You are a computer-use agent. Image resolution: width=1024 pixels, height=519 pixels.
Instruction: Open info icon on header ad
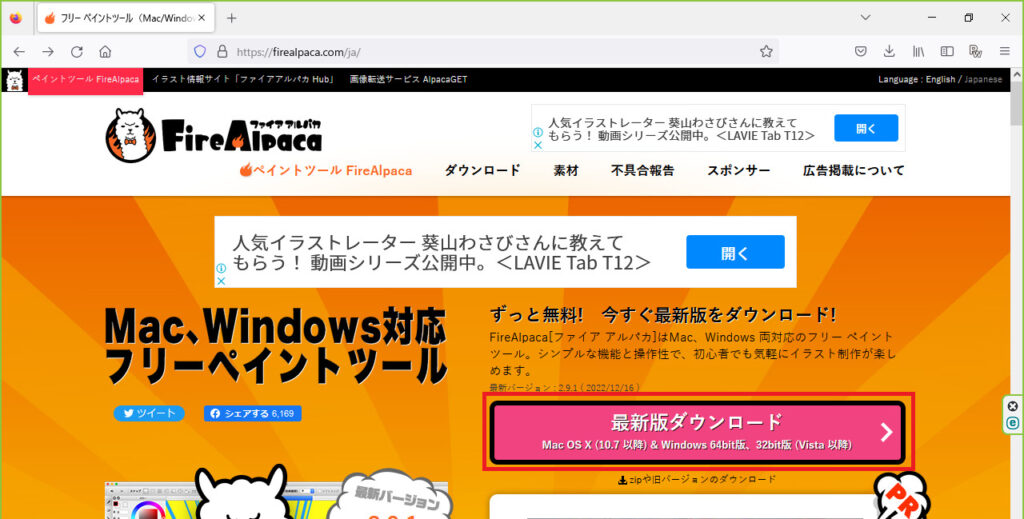pos(537,133)
